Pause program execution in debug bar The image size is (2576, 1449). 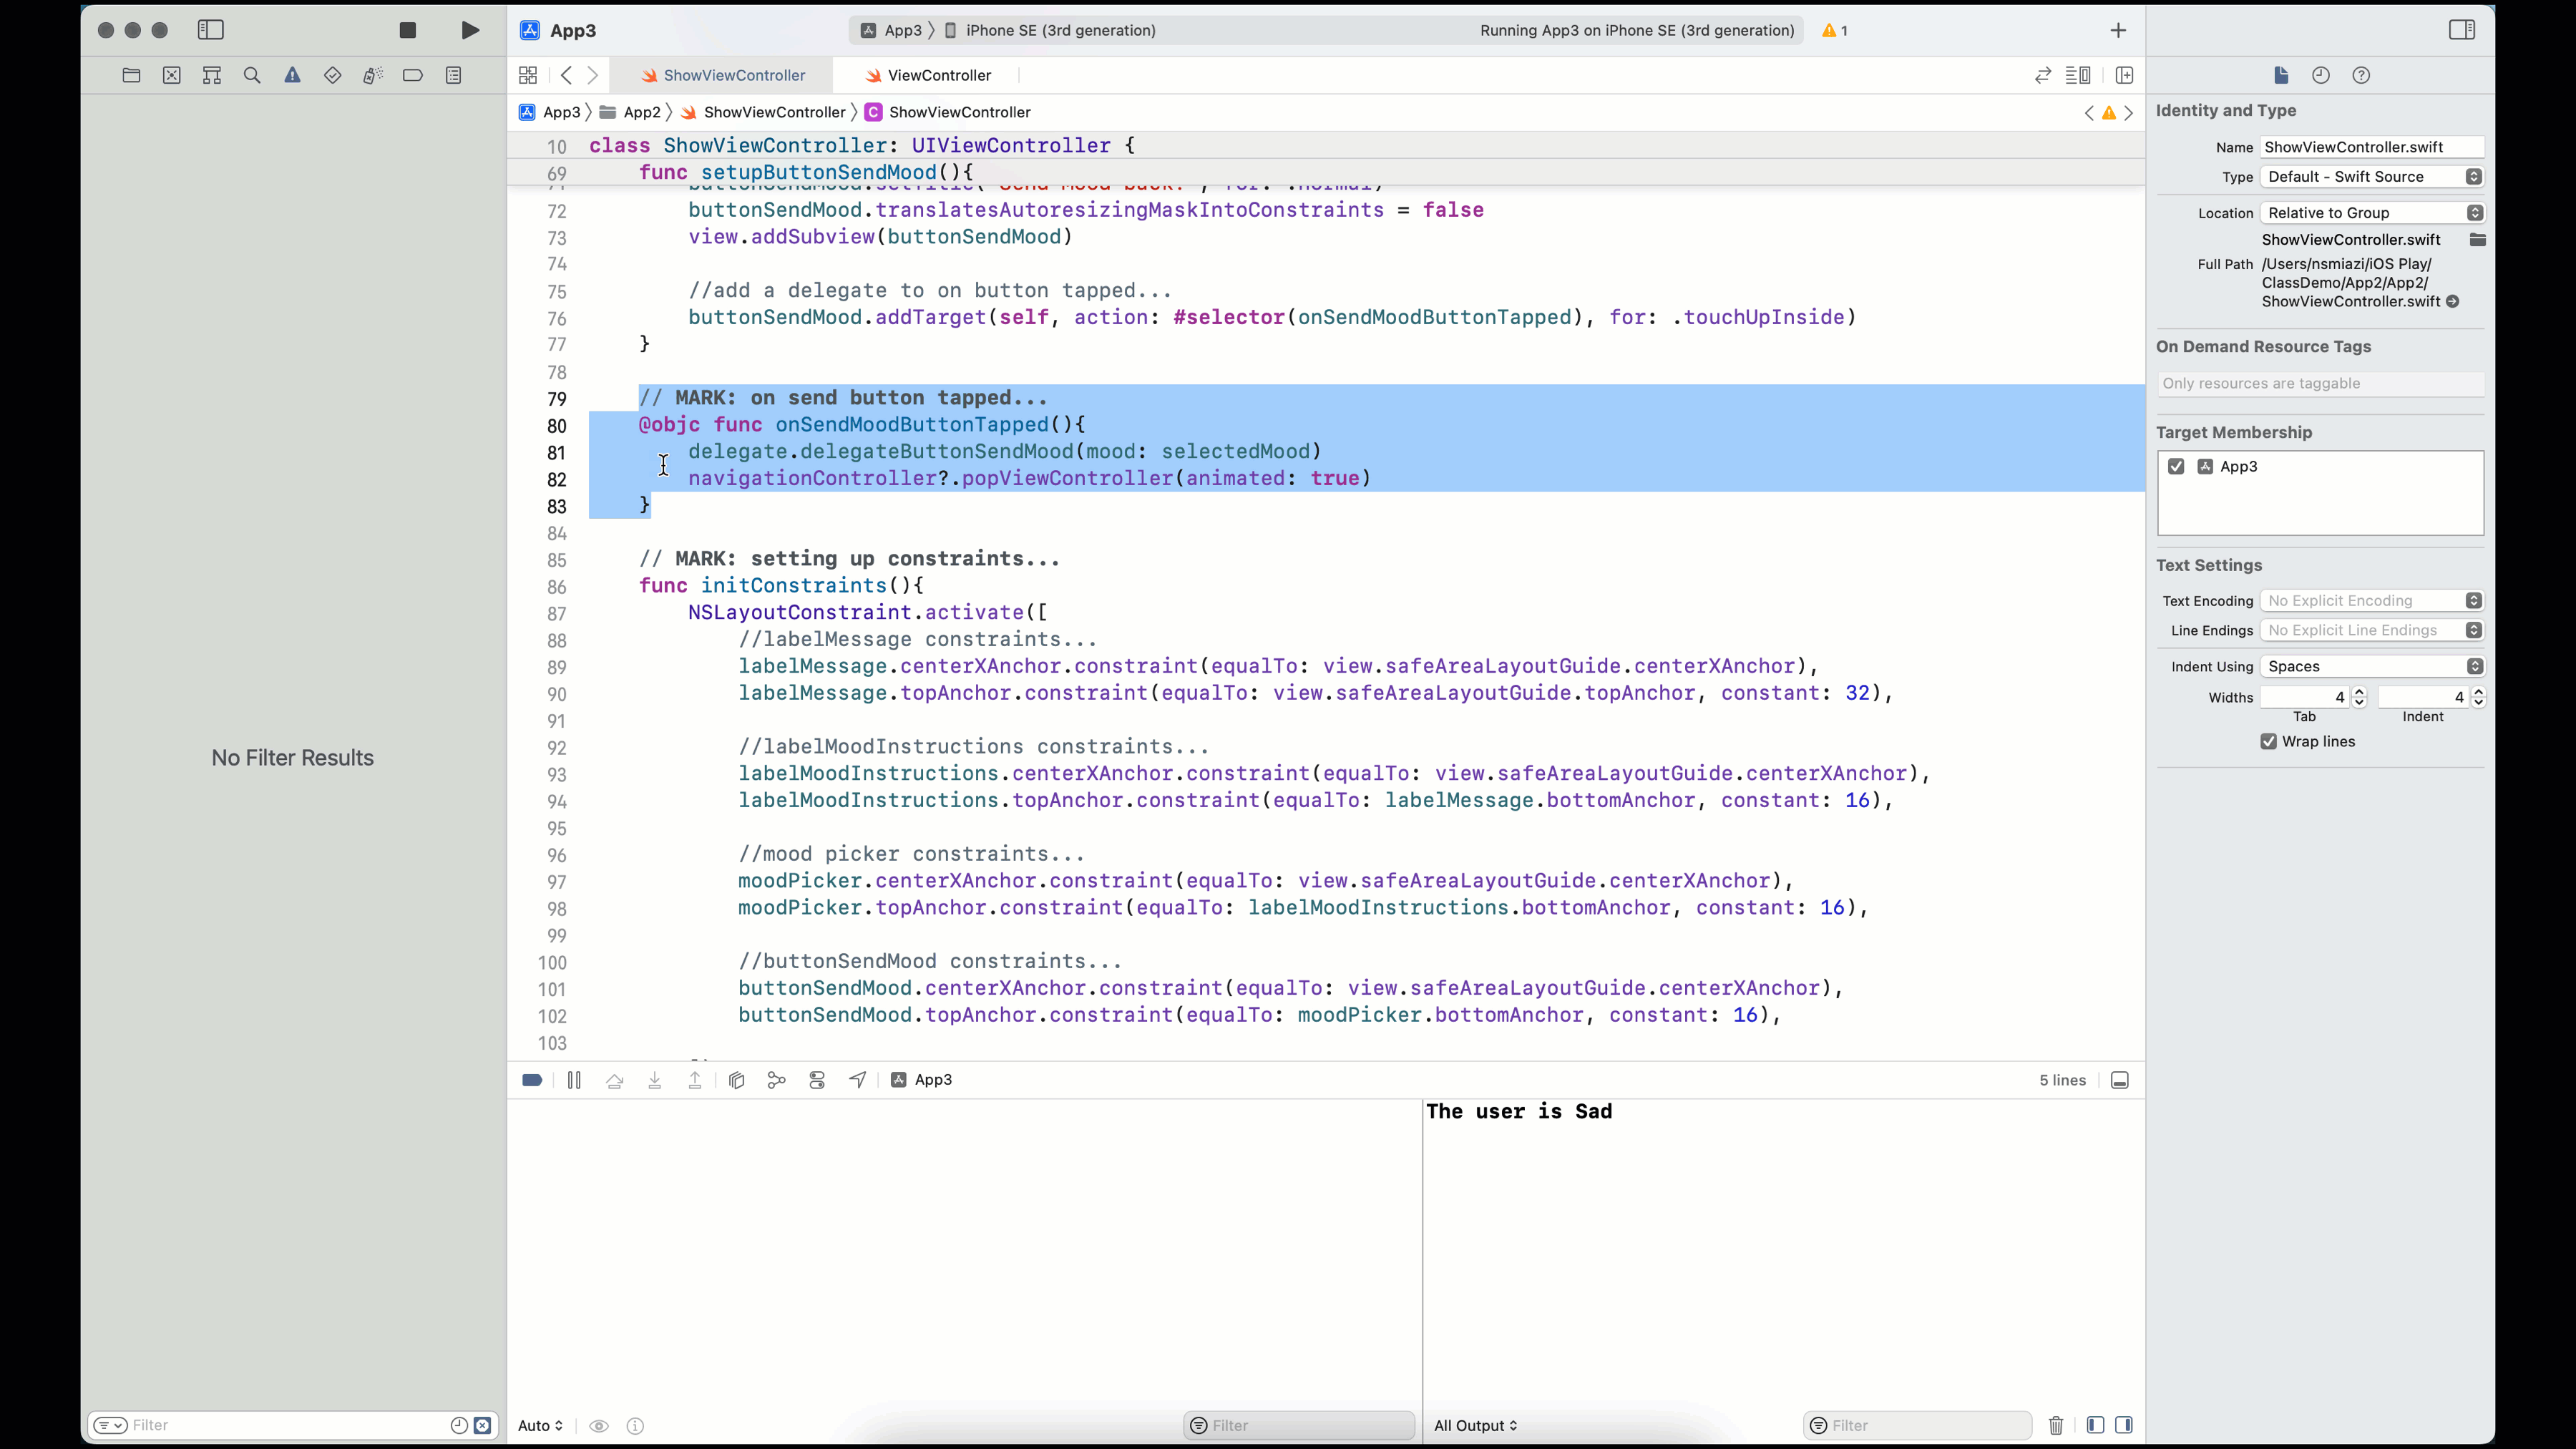(574, 1080)
